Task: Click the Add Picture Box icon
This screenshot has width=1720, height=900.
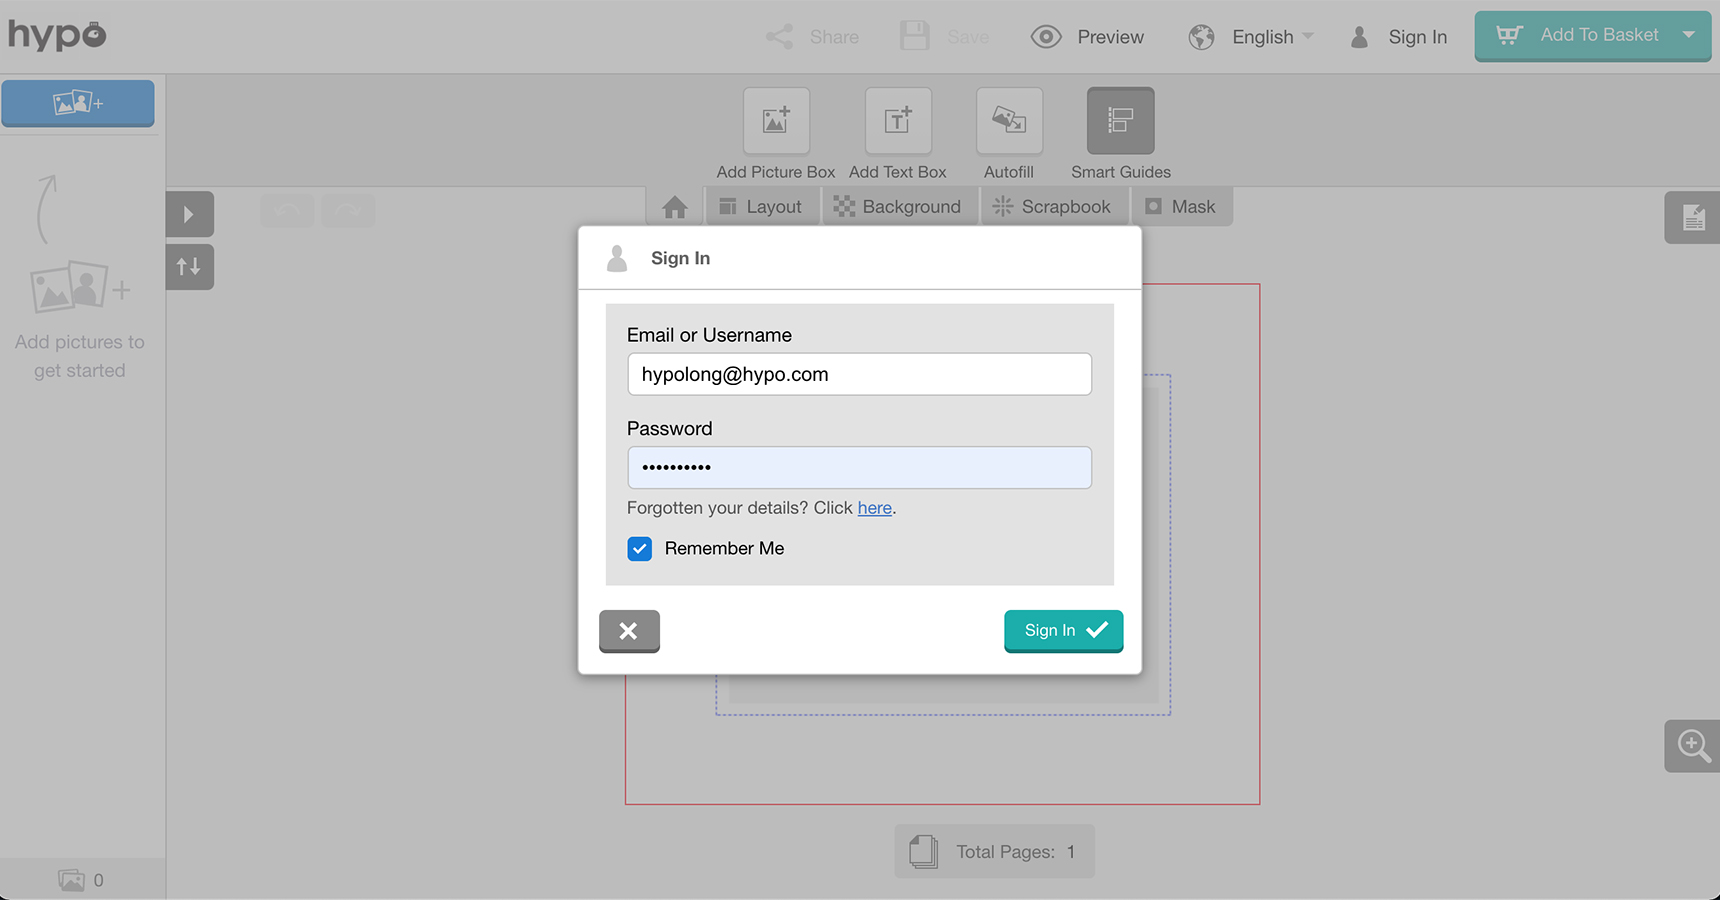Action: [776, 121]
